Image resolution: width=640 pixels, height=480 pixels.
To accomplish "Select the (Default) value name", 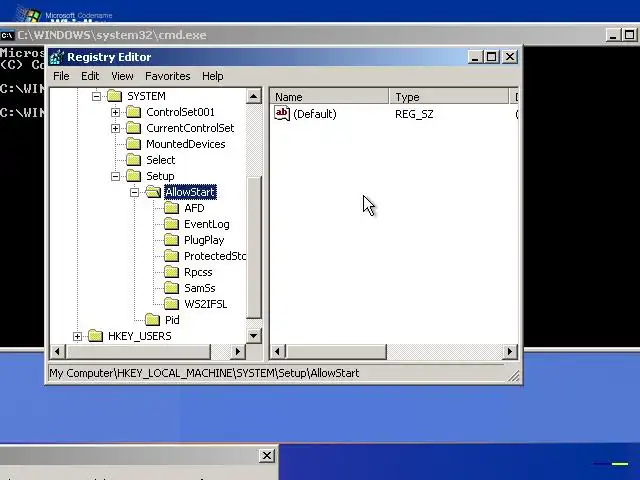I will [x=315, y=114].
